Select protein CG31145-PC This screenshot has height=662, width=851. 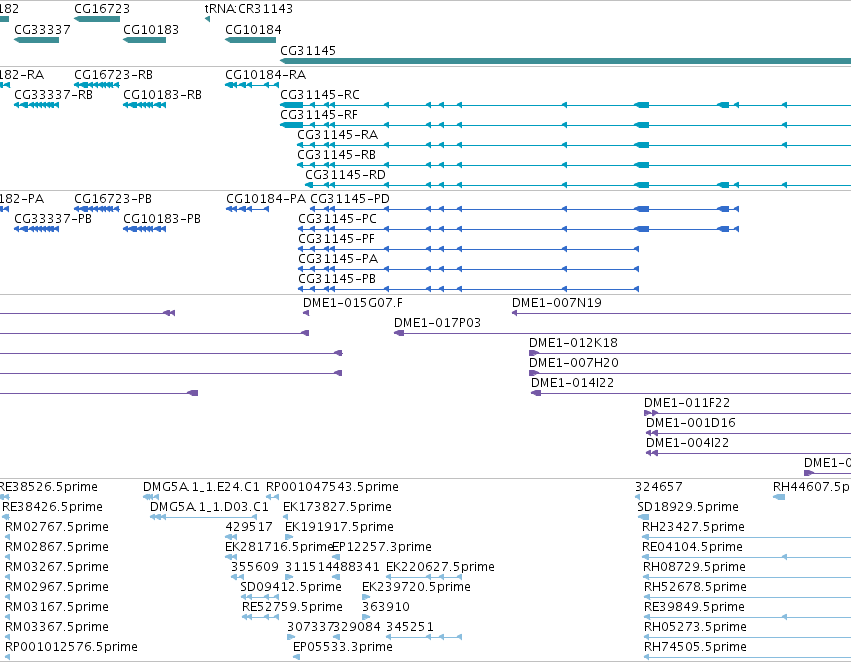click(337, 219)
